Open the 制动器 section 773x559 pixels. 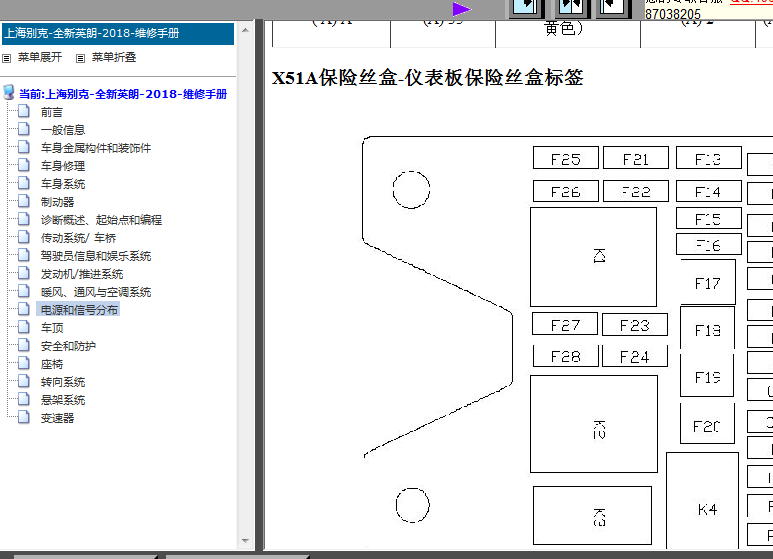tap(58, 202)
